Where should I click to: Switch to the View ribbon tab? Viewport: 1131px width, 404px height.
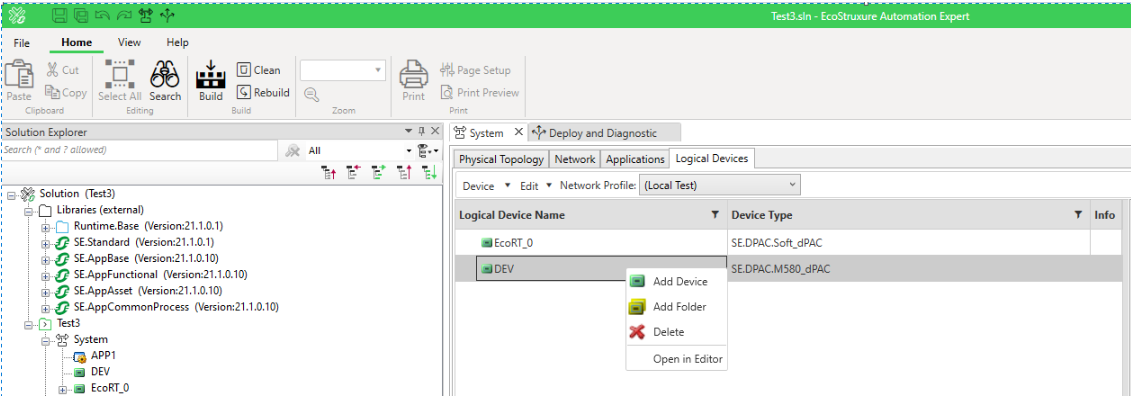click(129, 43)
